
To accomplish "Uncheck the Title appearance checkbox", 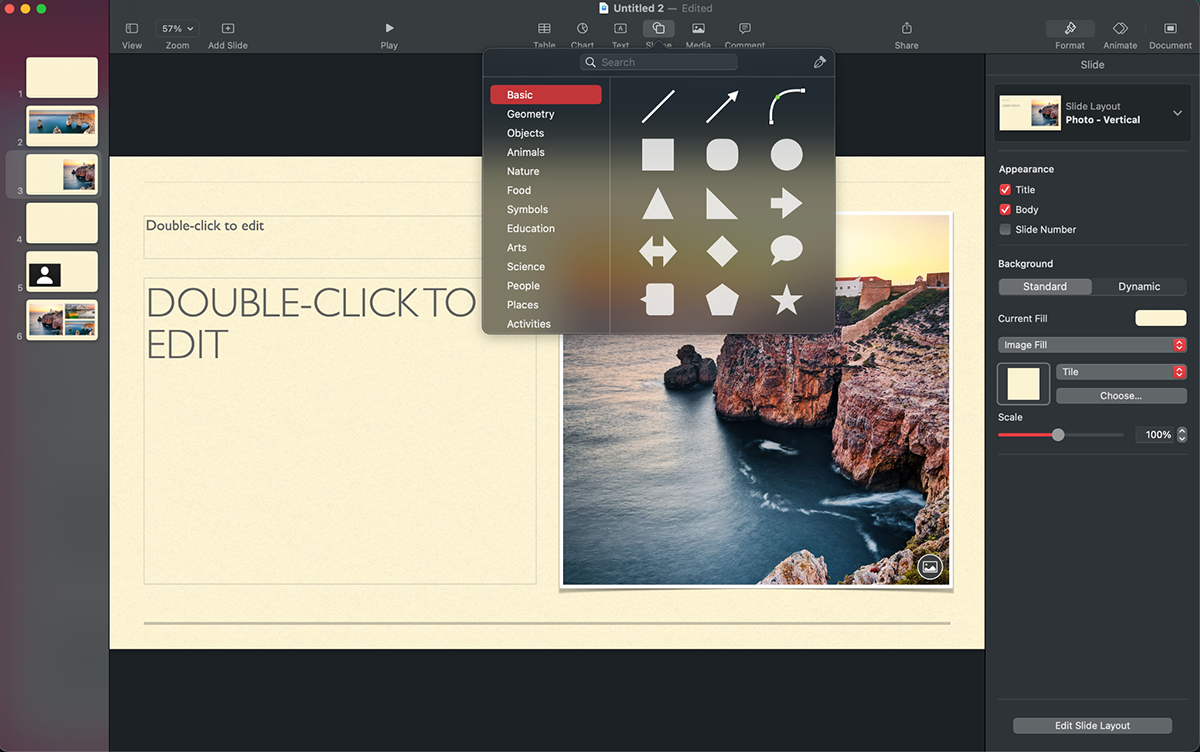I will 1005,189.
